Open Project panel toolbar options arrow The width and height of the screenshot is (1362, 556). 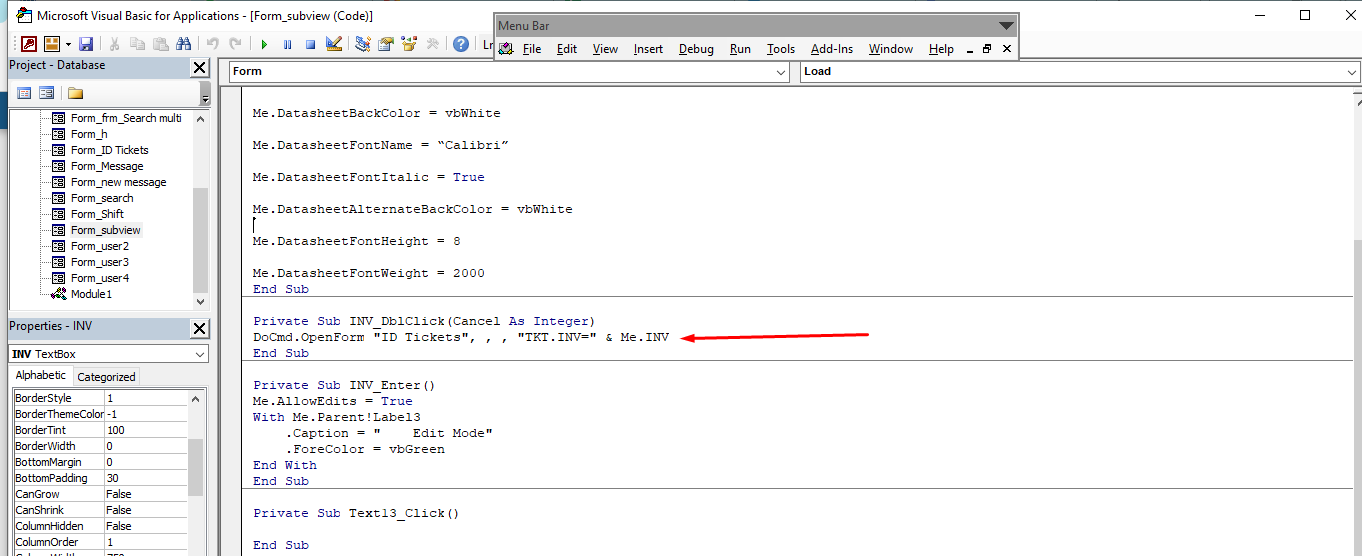tap(205, 95)
